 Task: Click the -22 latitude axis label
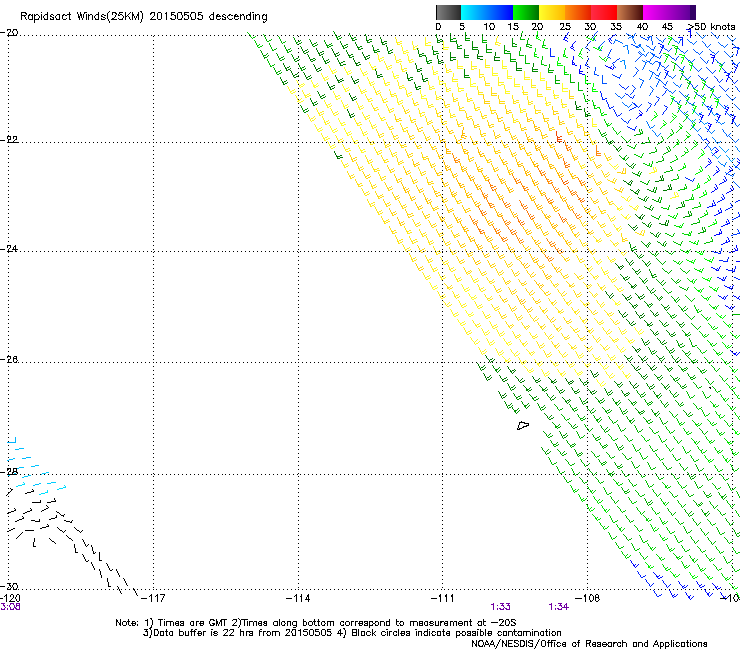pos(9,140)
